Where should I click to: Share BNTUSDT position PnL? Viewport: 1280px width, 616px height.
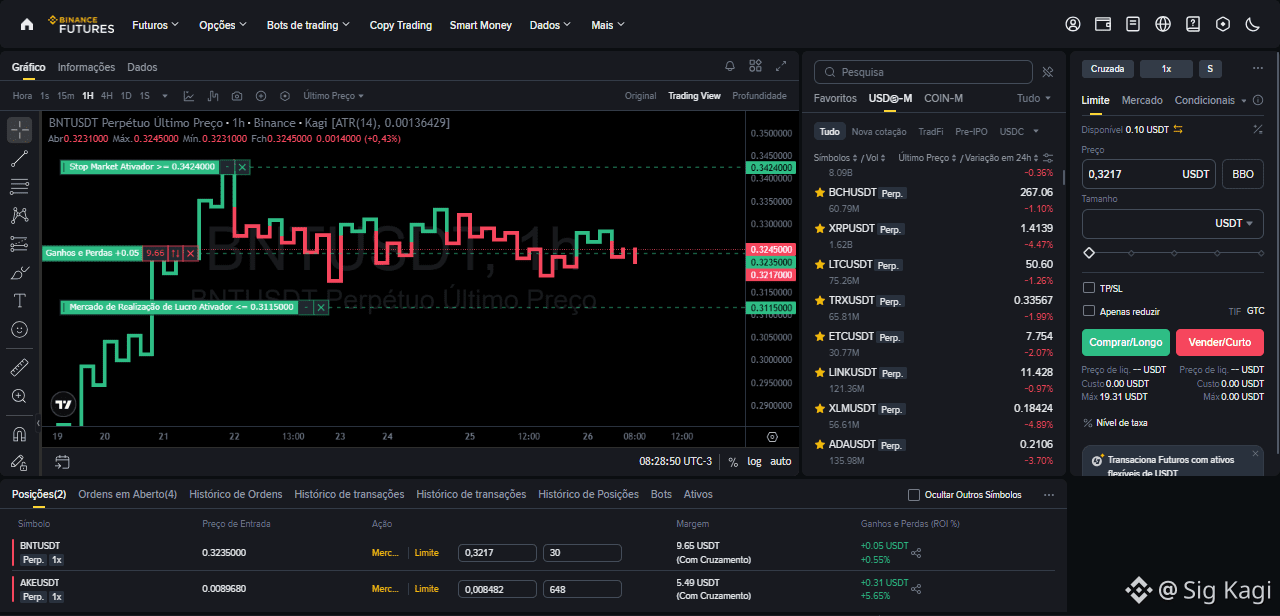pyautogui.click(x=916, y=552)
